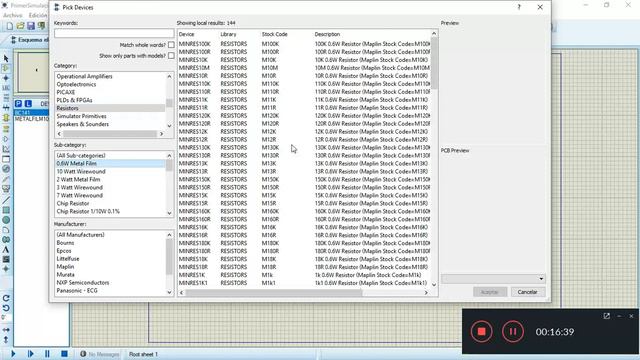Screen dimensions: 640x360
Task: Select 0.6W Metal Film sub-category
Action: [x=110, y=163]
